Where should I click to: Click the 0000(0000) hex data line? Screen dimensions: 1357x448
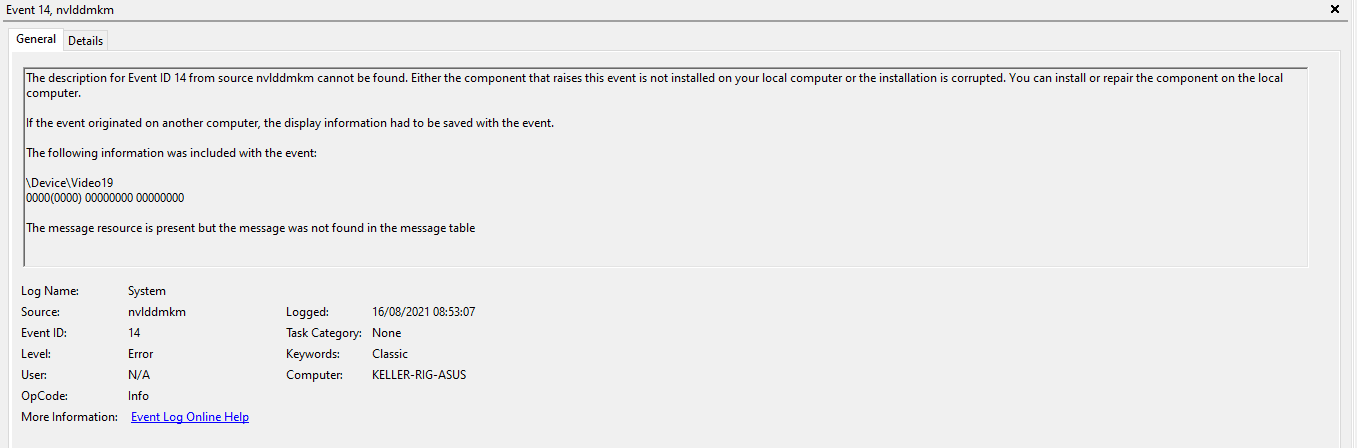click(105, 198)
